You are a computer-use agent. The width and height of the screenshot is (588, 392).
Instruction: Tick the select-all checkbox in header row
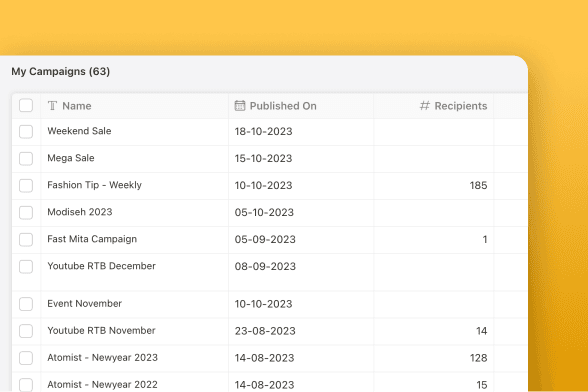[26, 105]
